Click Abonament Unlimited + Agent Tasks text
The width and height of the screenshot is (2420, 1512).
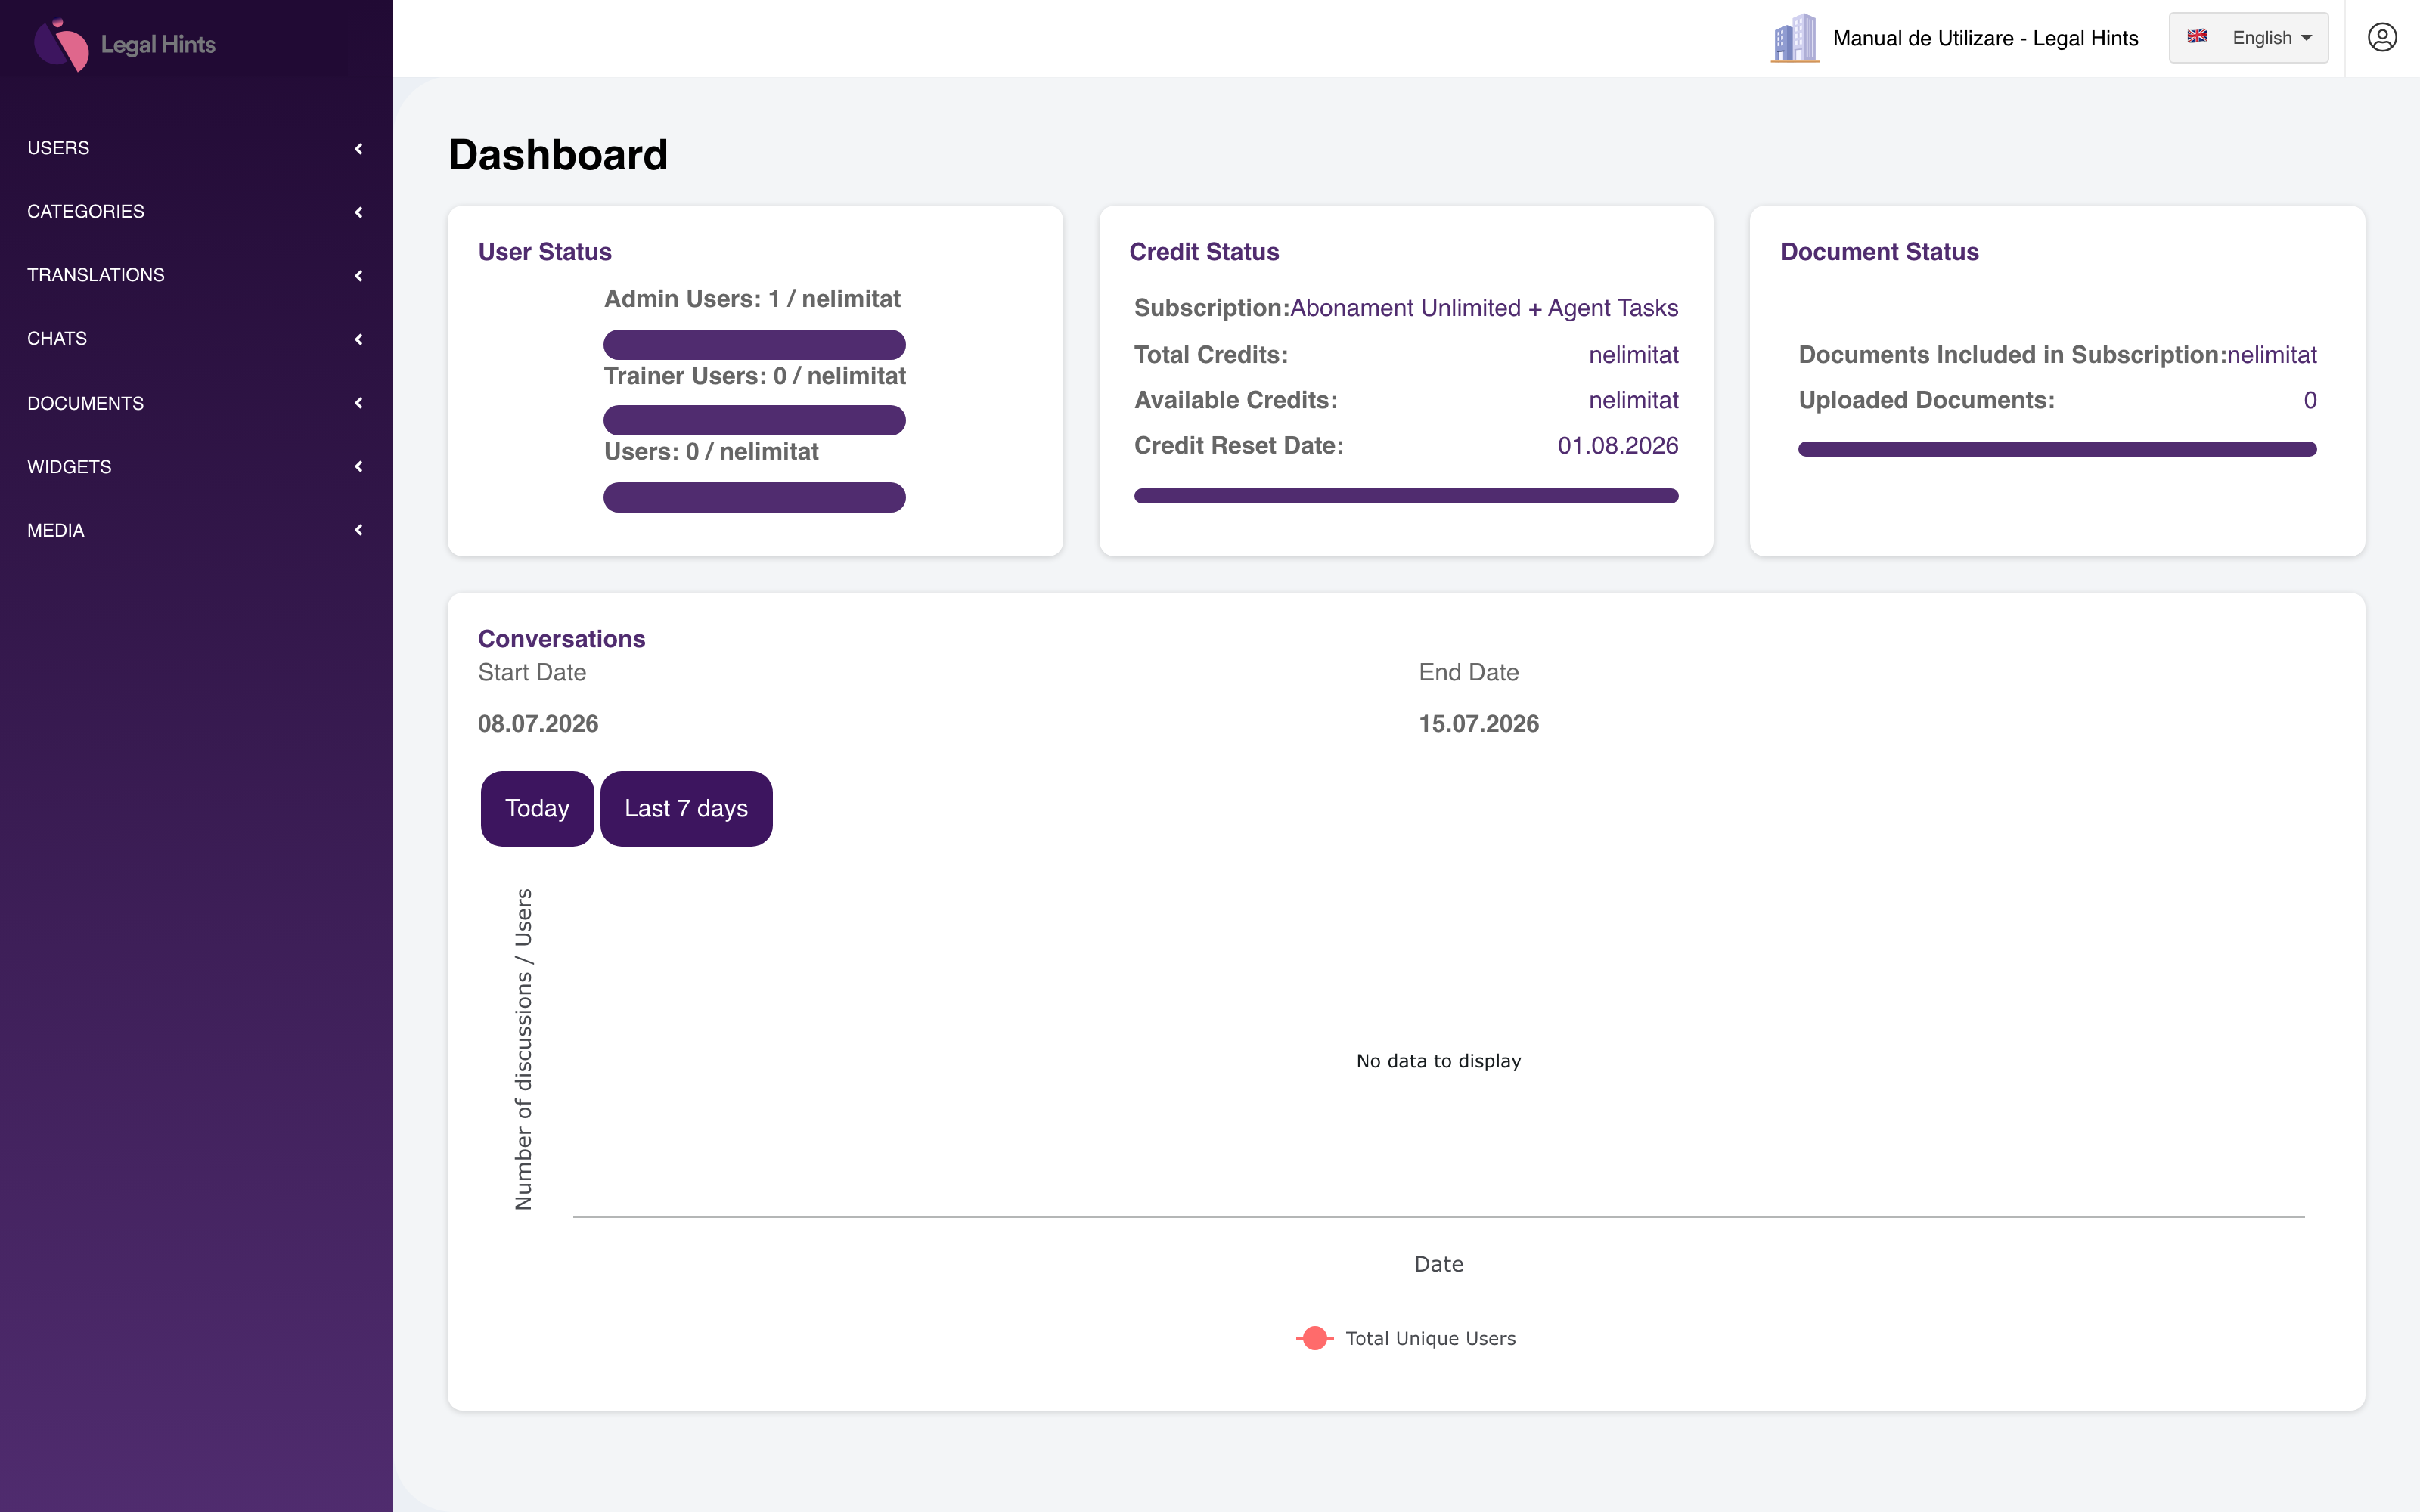click(1484, 308)
